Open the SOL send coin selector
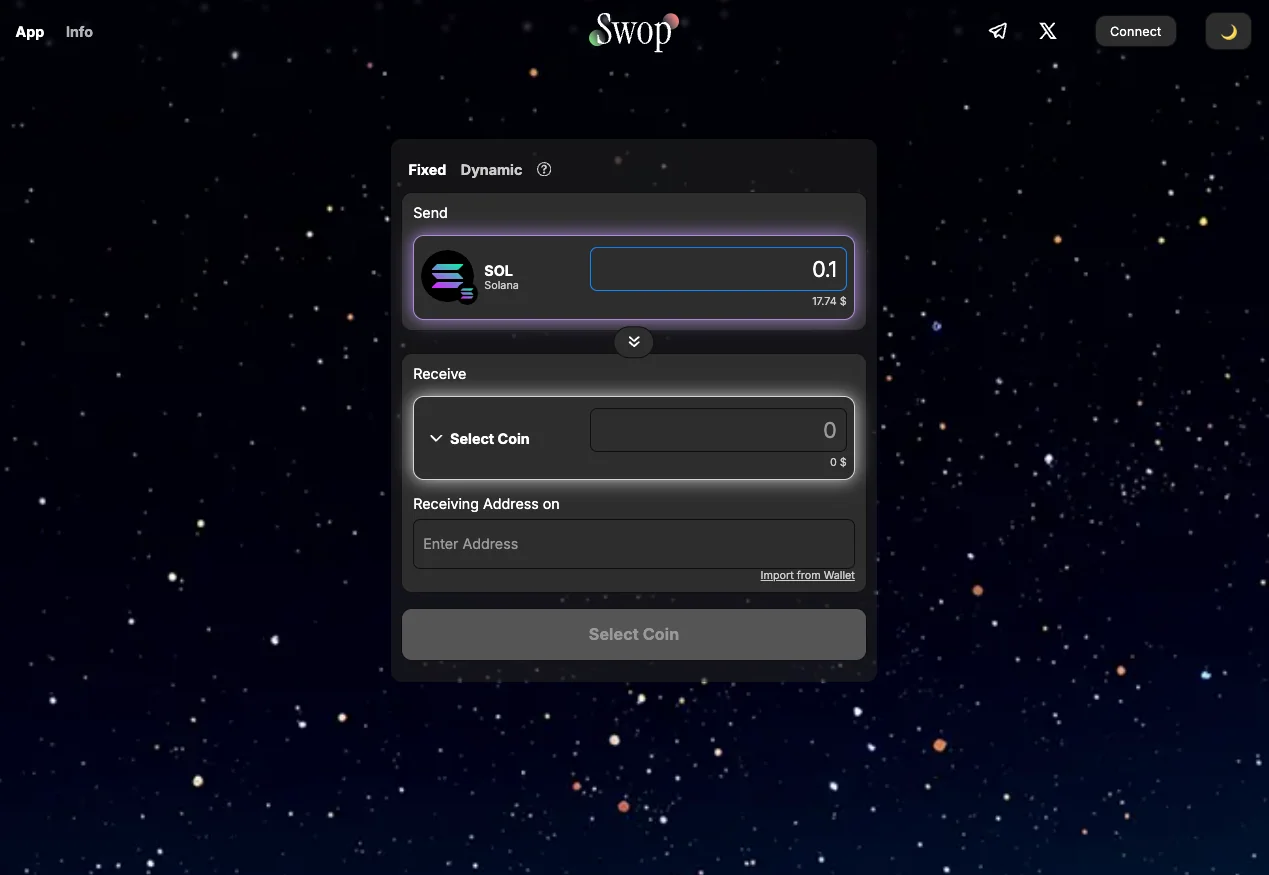This screenshot has width=1269, height=875. 470,277
